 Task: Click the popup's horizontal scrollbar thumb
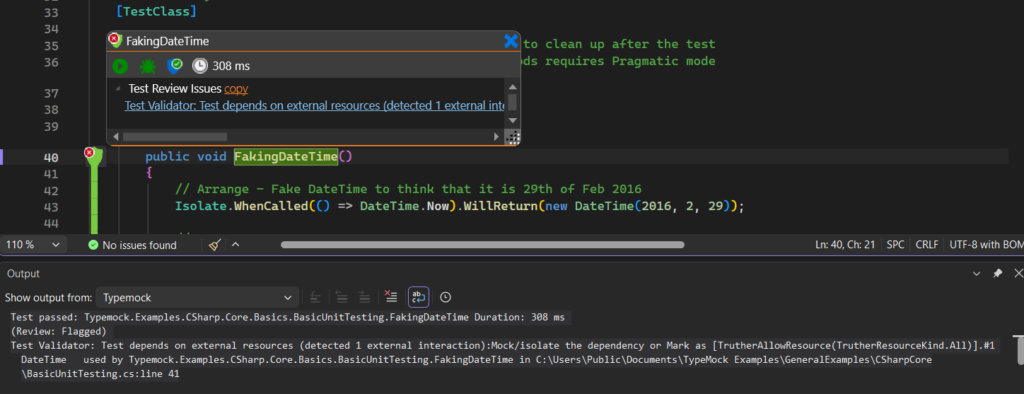tap(174, 137)
